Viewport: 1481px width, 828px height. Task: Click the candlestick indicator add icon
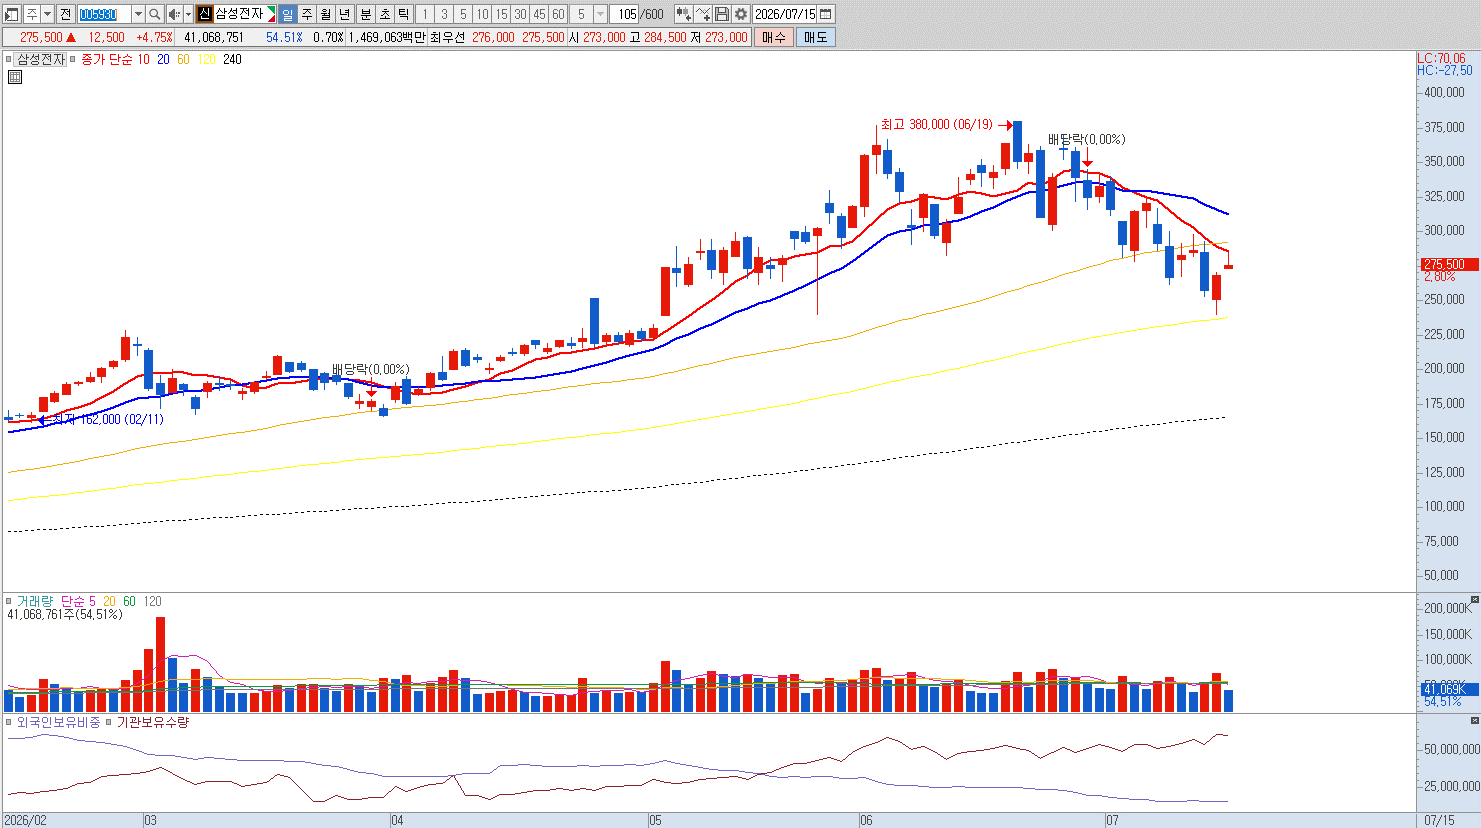(683, 14)
